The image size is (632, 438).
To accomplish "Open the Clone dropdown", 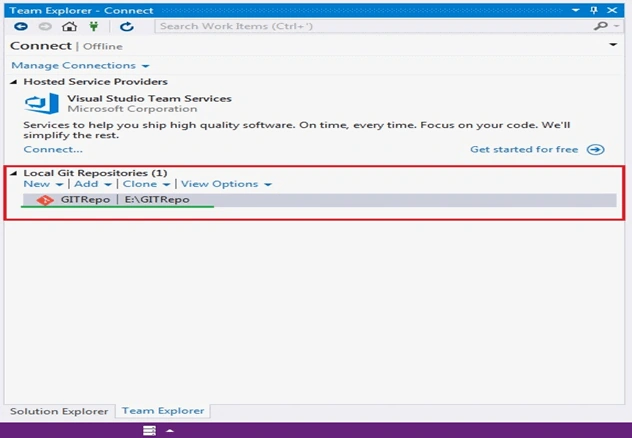I will (146, 184).
